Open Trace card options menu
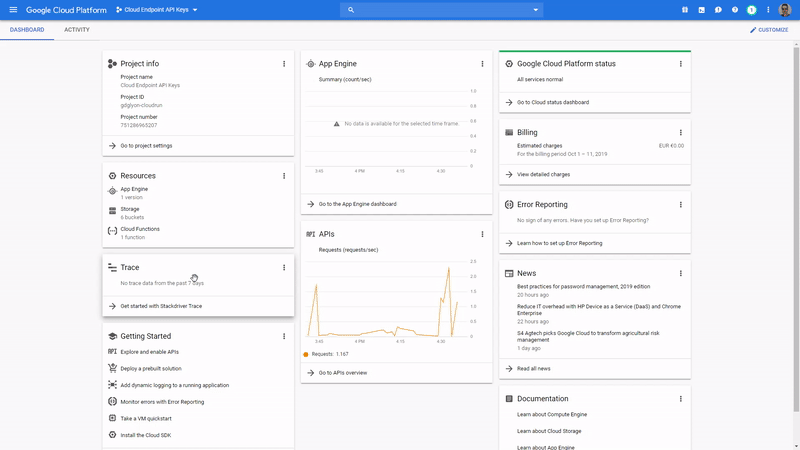800x450 pixels. point(284,267)
